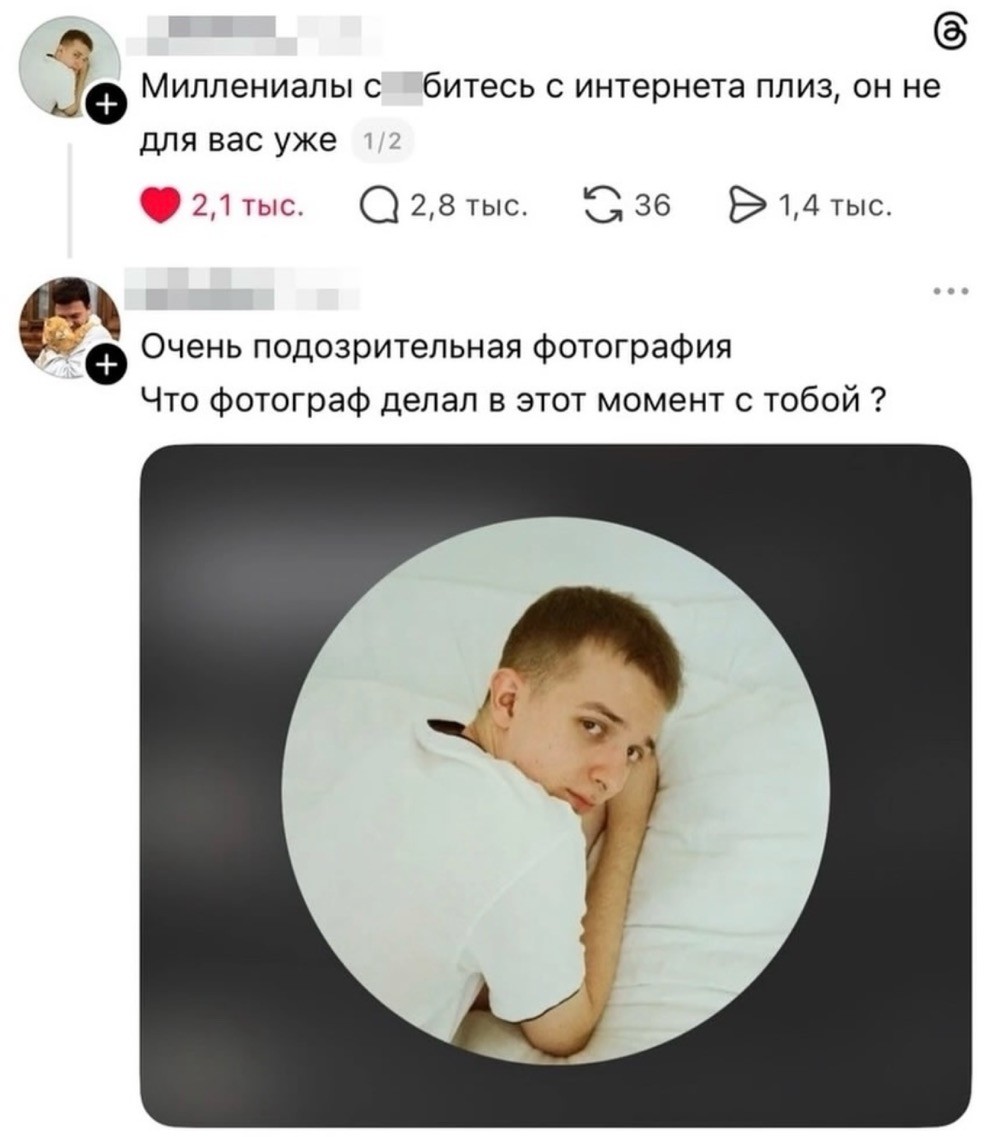Open the post starting with "Миллениалы"
The height and width of the screenshot is (1137, 1000).
(540, 88)
